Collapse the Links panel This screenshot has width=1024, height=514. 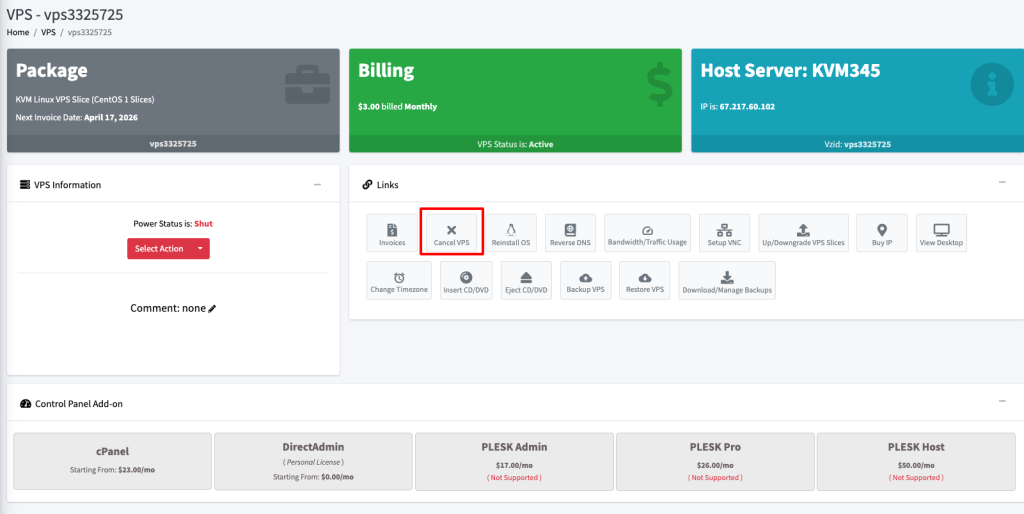point(1002,182)
